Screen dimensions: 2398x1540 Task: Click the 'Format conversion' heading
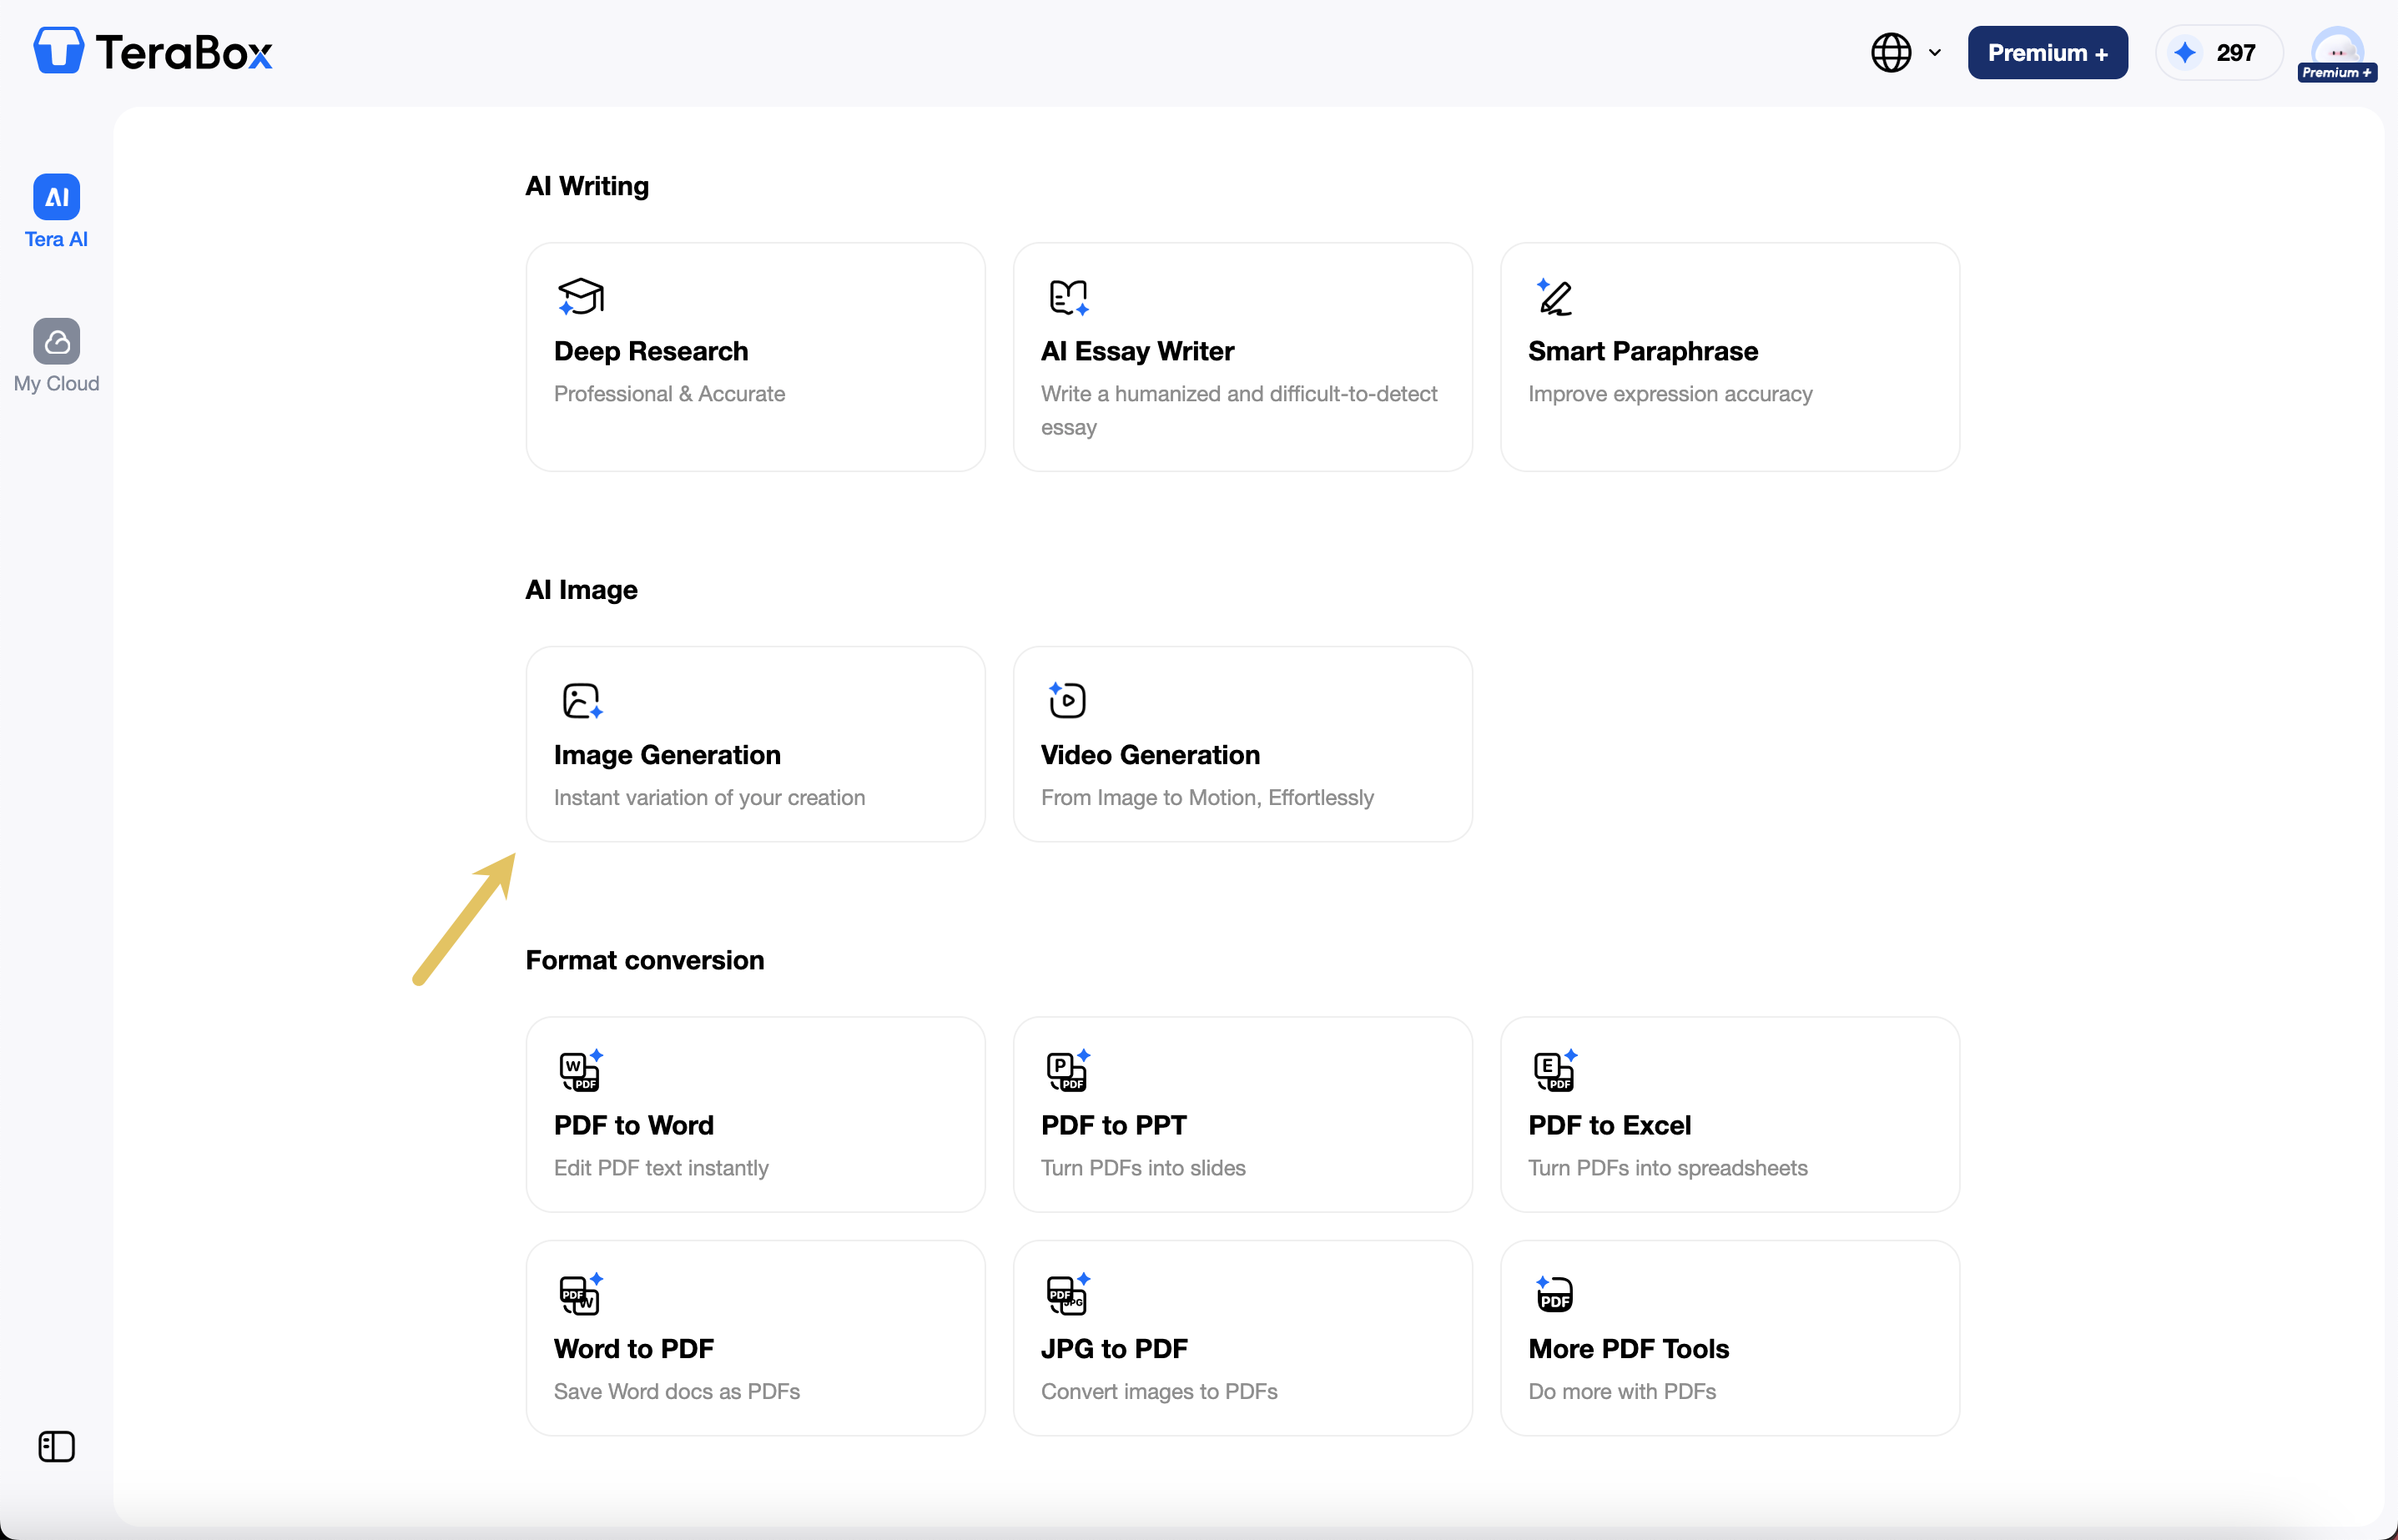pyautogui.click(x=645, y=960)
